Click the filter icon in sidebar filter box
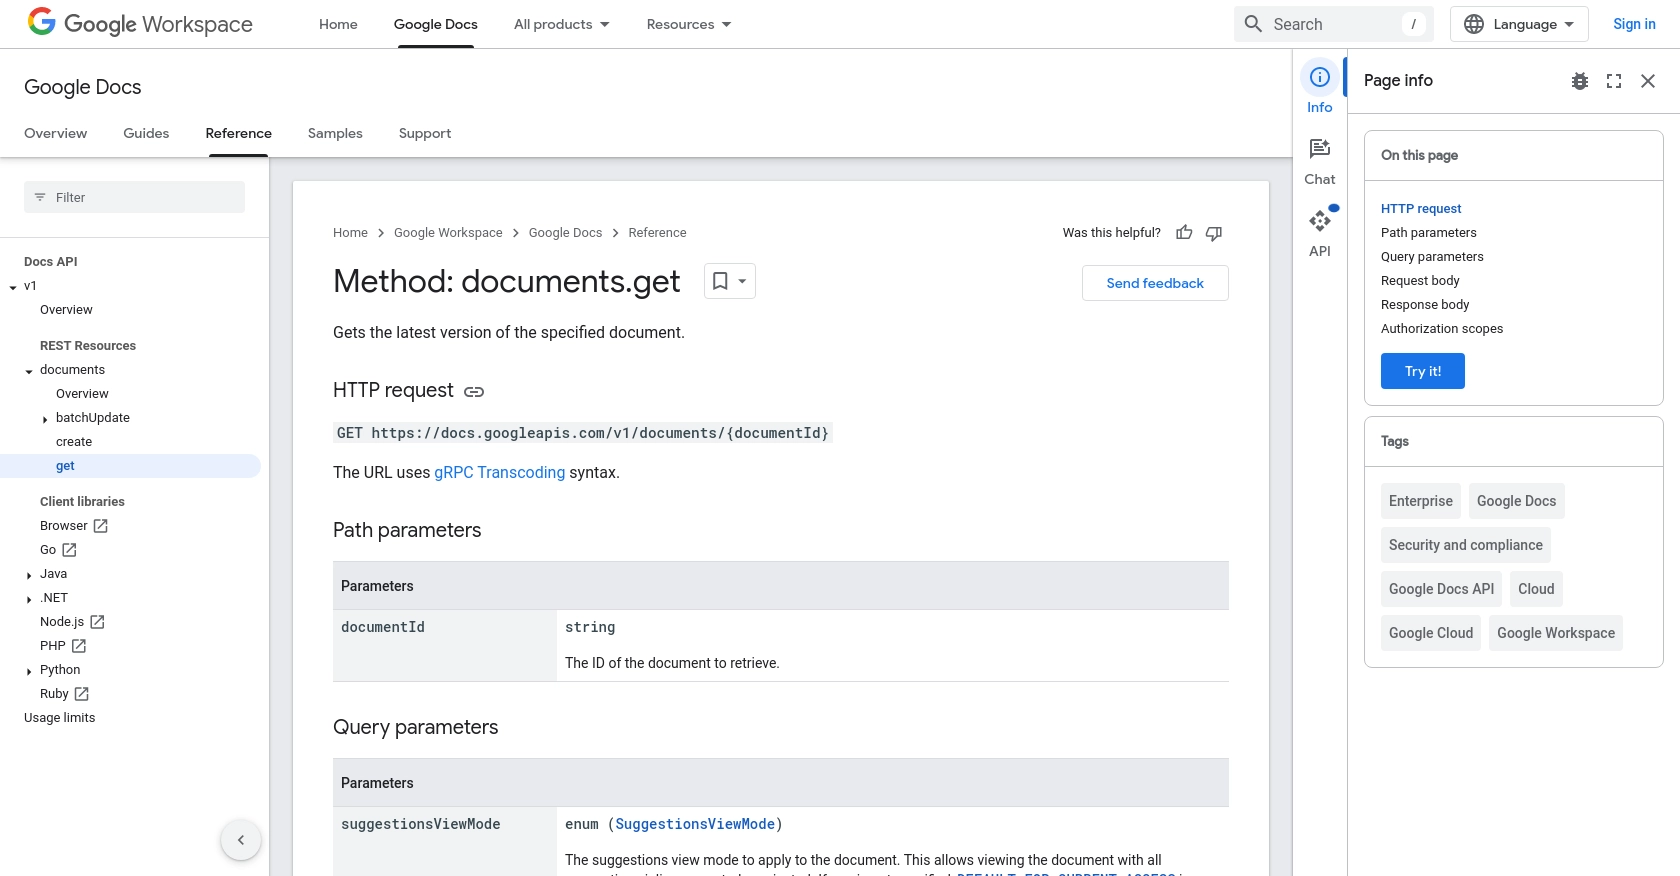 click(x=40, y=197)
